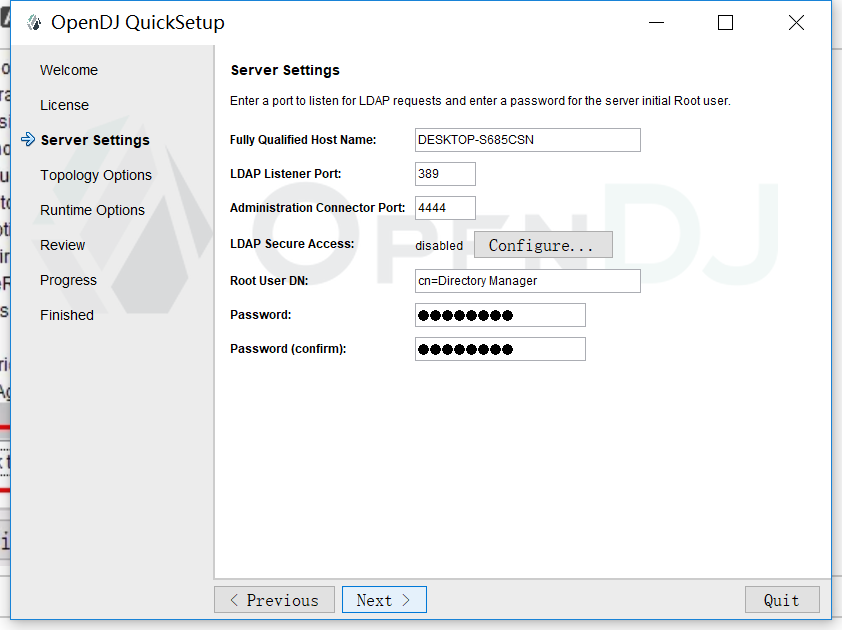The width and height of the screenshot is (842, 630).
Task: Minimize the OpenDJ QuickSetup window
Action: tap(656, 23)
